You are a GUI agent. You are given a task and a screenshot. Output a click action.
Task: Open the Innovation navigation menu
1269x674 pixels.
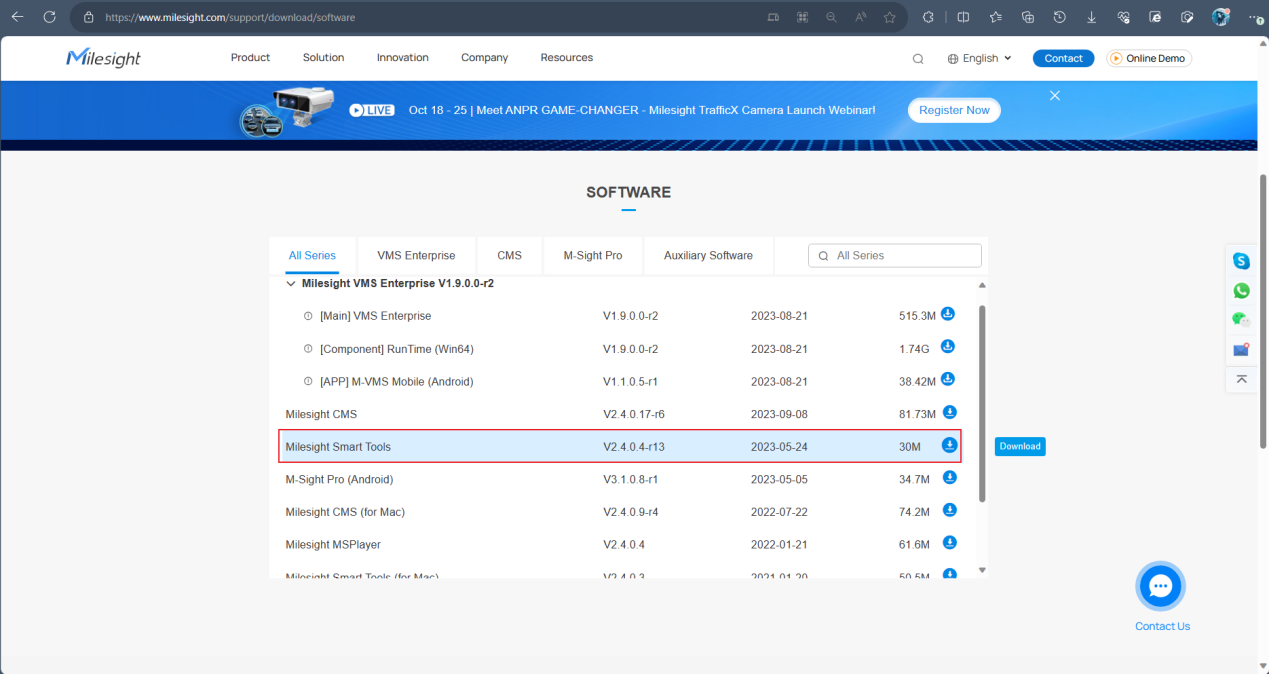tap(403, 58)
